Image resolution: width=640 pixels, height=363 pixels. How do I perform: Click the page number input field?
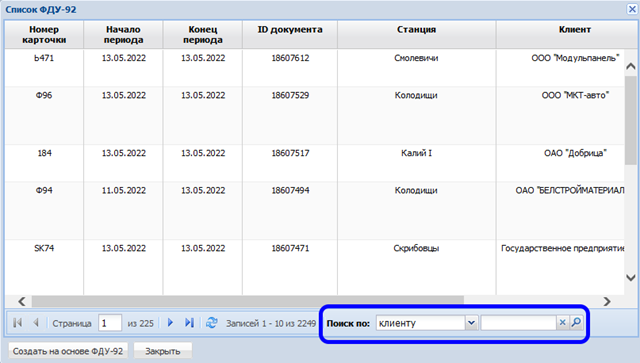110,323
